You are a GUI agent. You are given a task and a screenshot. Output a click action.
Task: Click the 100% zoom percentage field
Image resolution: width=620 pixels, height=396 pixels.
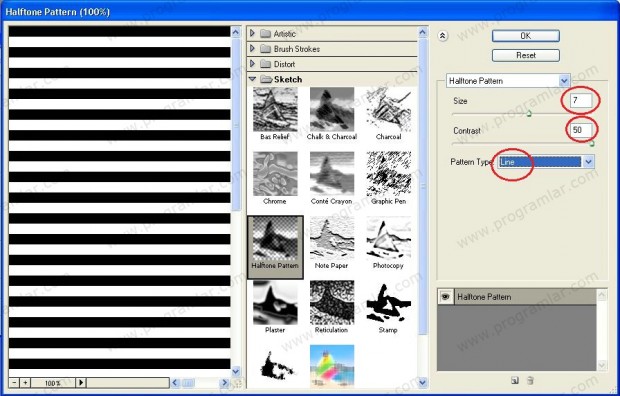53,383
